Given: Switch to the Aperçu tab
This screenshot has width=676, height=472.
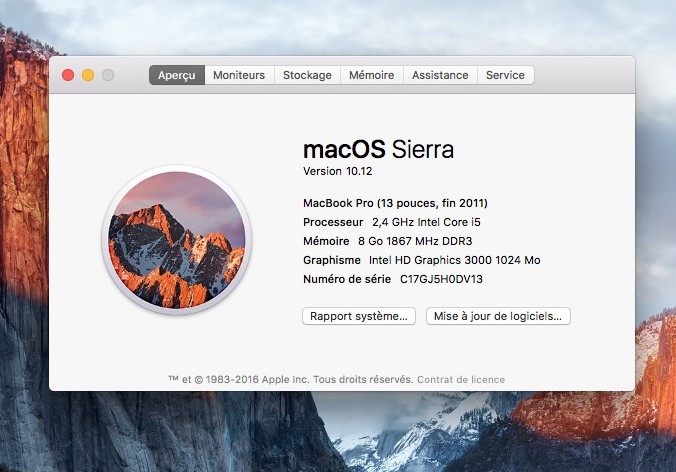Looking at the screenshot, I should pos(177,75).
